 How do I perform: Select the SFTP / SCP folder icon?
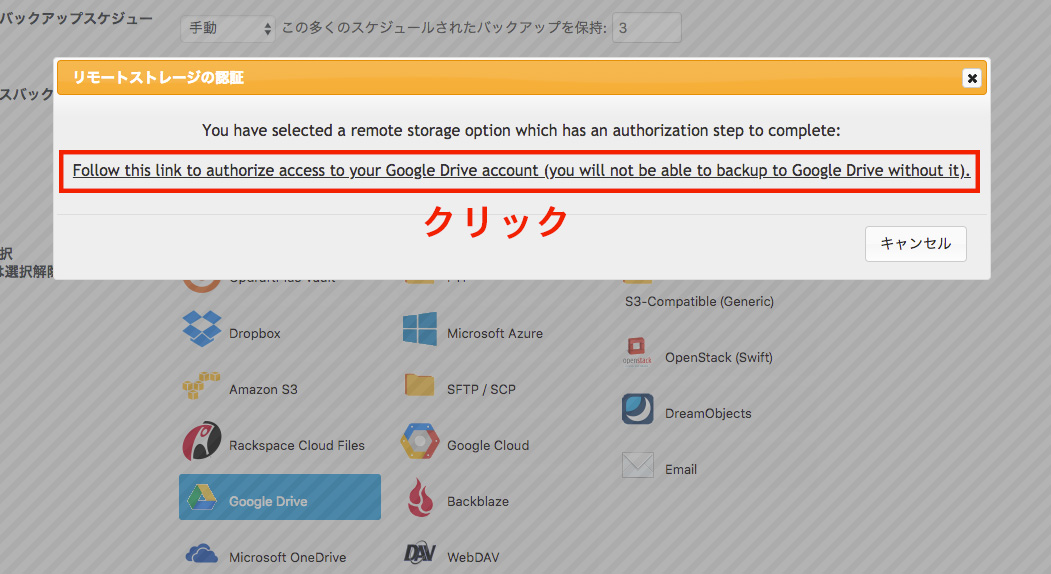[420, 385]
